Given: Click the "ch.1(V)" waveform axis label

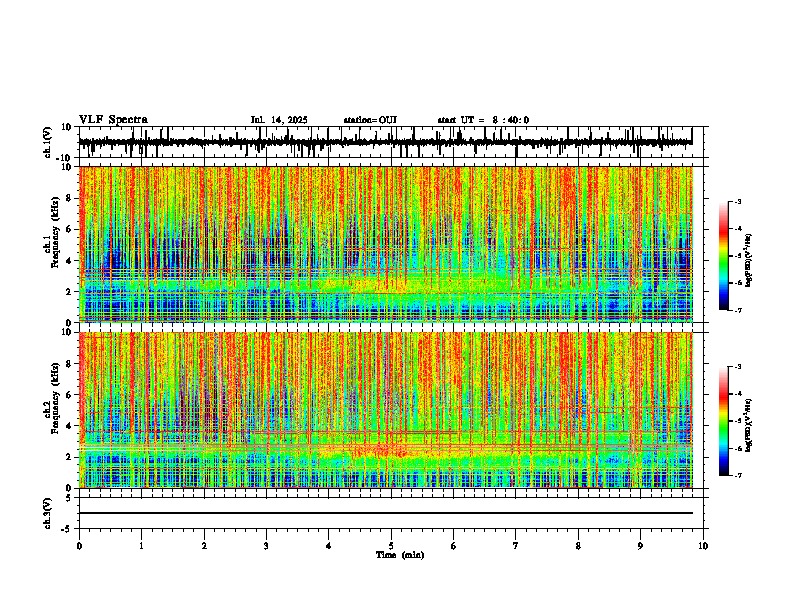Looking at the screenshot, I should 48,142.
